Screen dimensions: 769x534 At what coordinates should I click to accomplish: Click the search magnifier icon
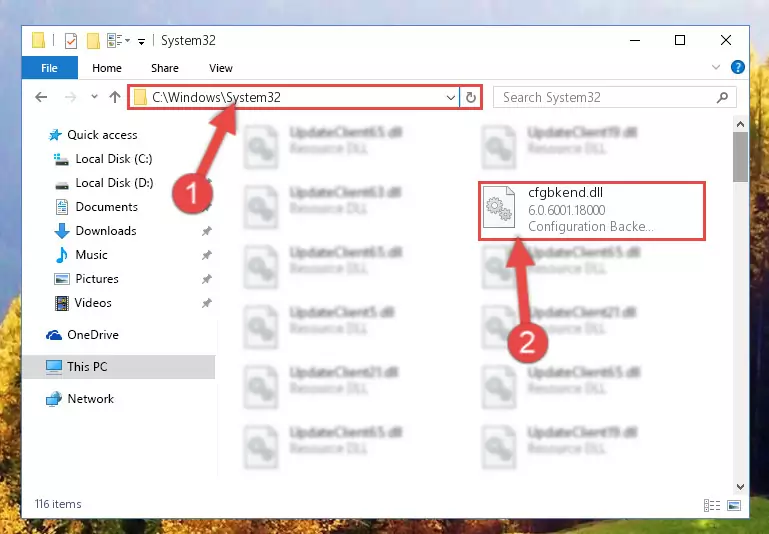pos(722,97)
